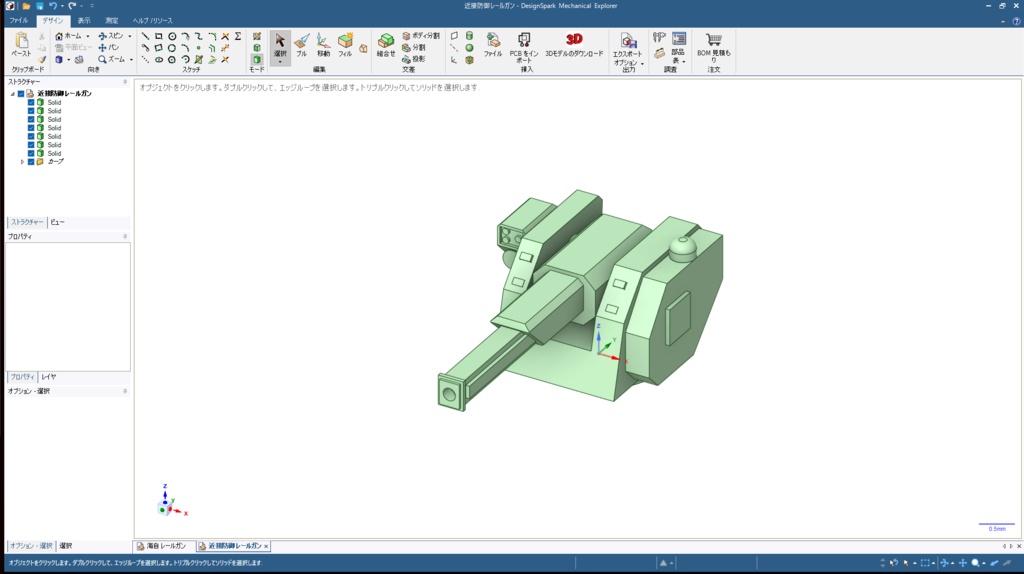Viewport: 1024px width, 574px height.
Task: Switch to 3D mode in モード group
Action: pos(257,59)
